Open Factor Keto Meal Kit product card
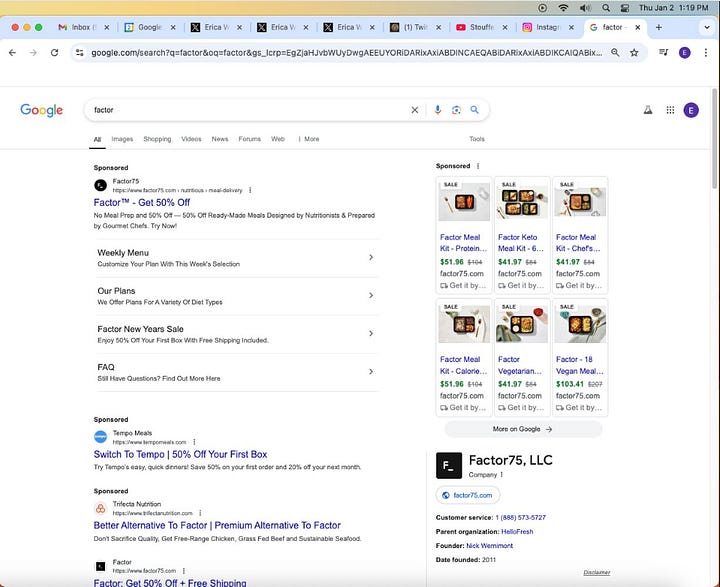This screenshot has height=587, width=720. (x=522, y=235)
